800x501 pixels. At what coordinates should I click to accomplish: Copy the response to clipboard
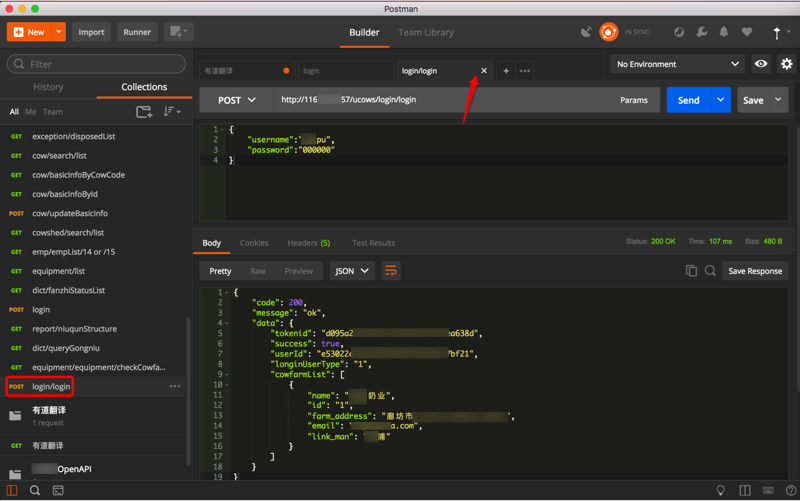pos(691,271)
